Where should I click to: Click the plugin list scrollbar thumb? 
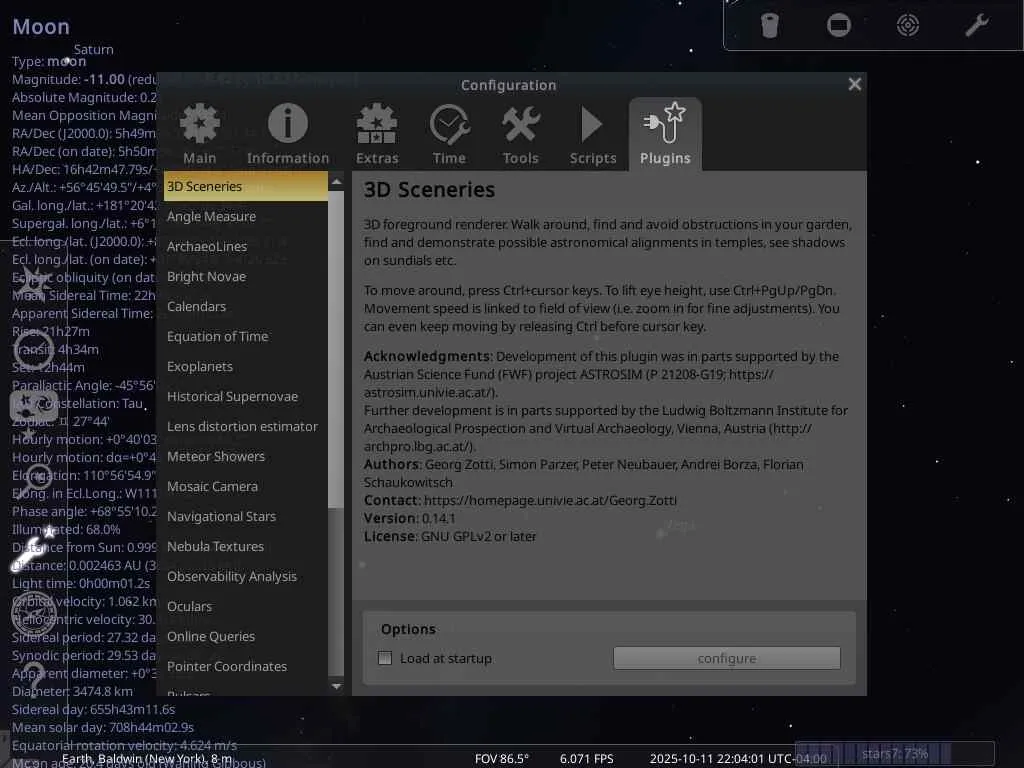coord(336,349)
